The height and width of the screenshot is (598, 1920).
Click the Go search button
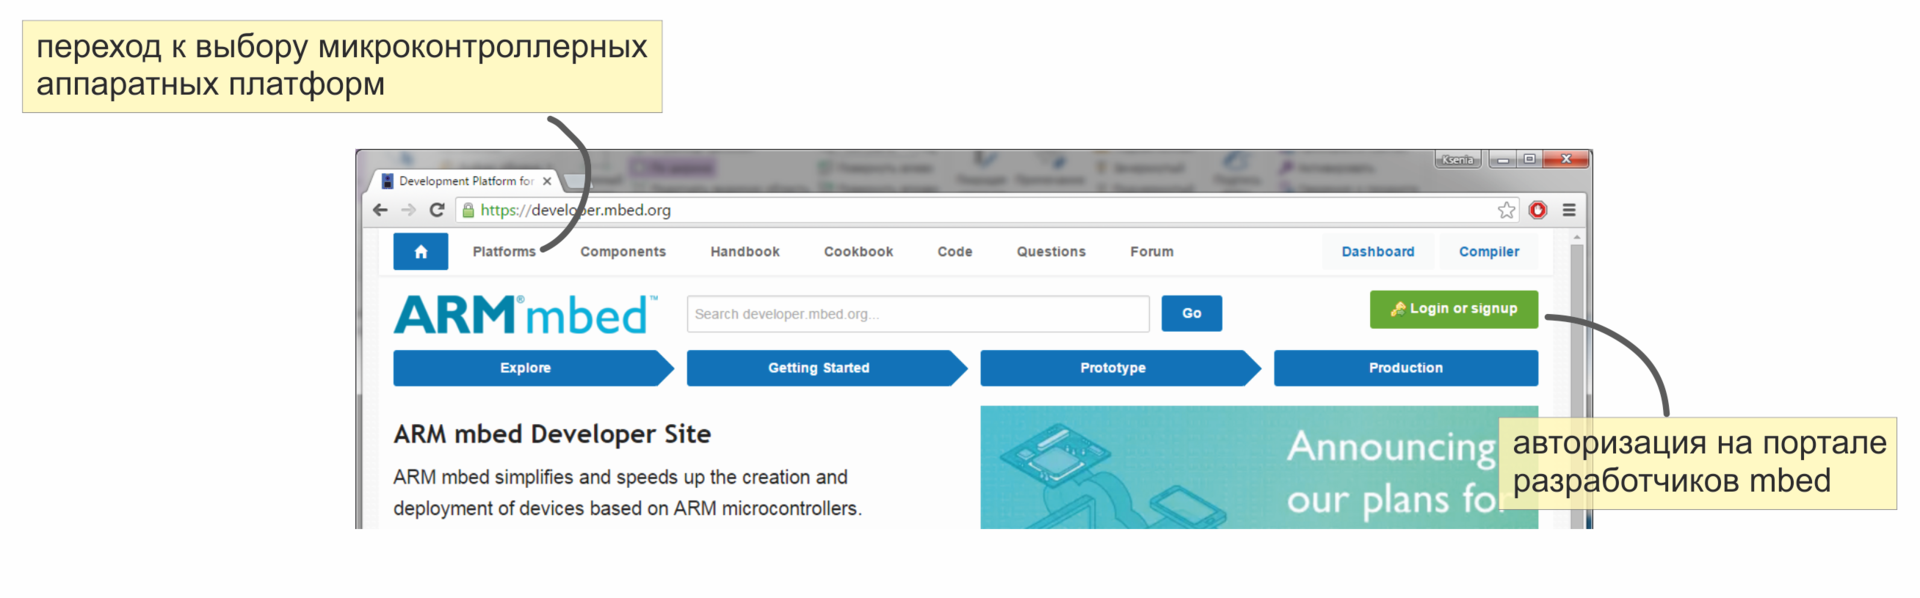click(x=1192, y=313)
